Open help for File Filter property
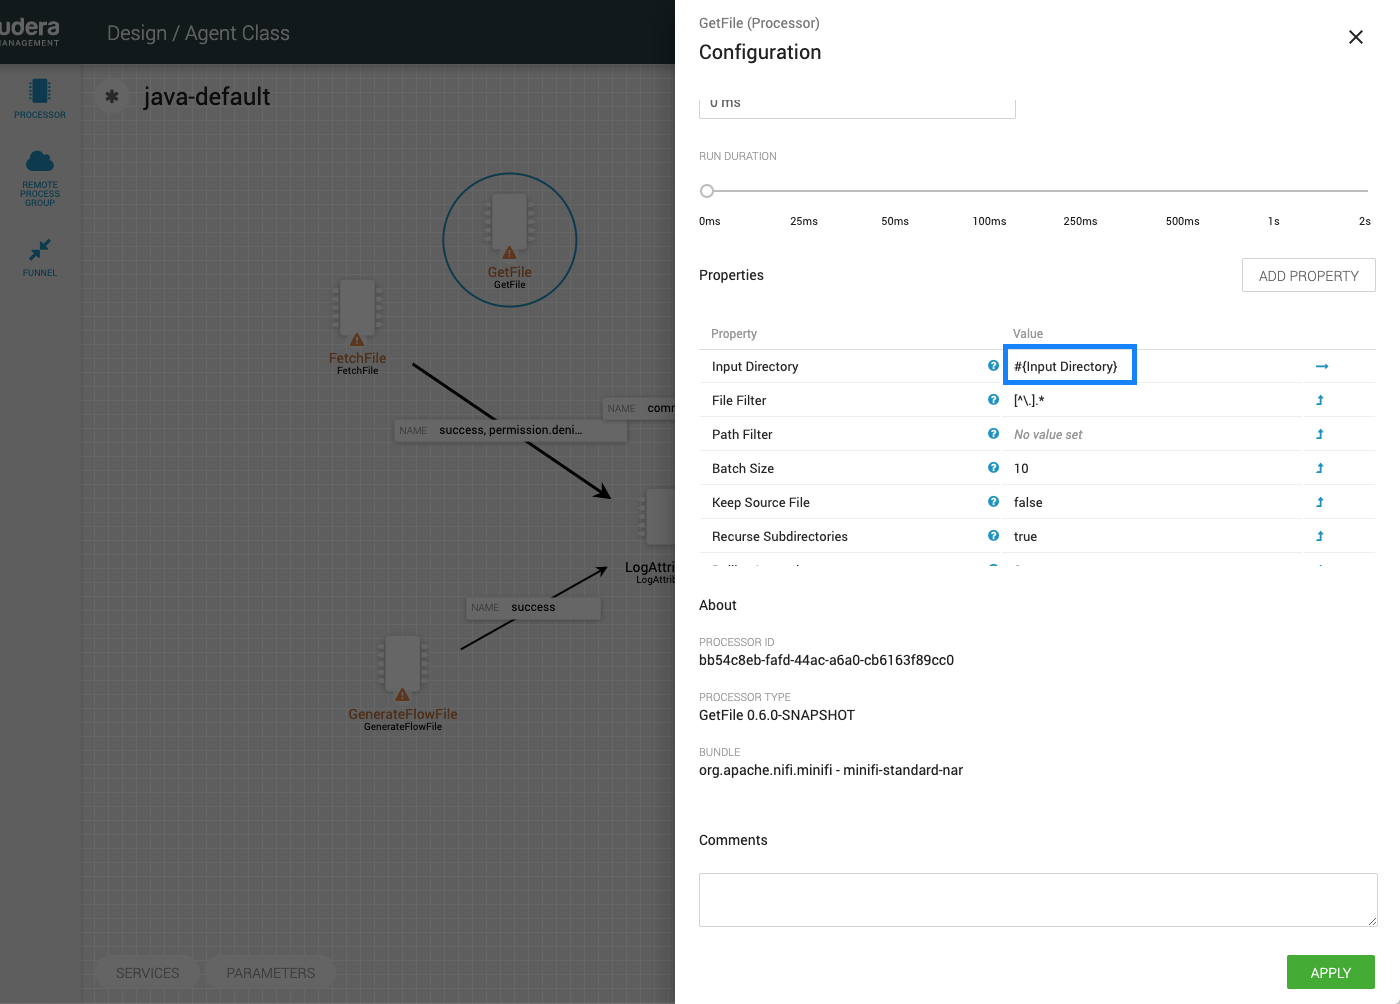 pyautogui.click(x=993, y=400)
